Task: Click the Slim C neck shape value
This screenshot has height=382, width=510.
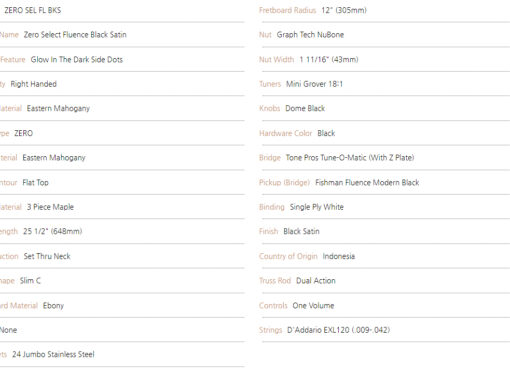Action: click(30, 281)
